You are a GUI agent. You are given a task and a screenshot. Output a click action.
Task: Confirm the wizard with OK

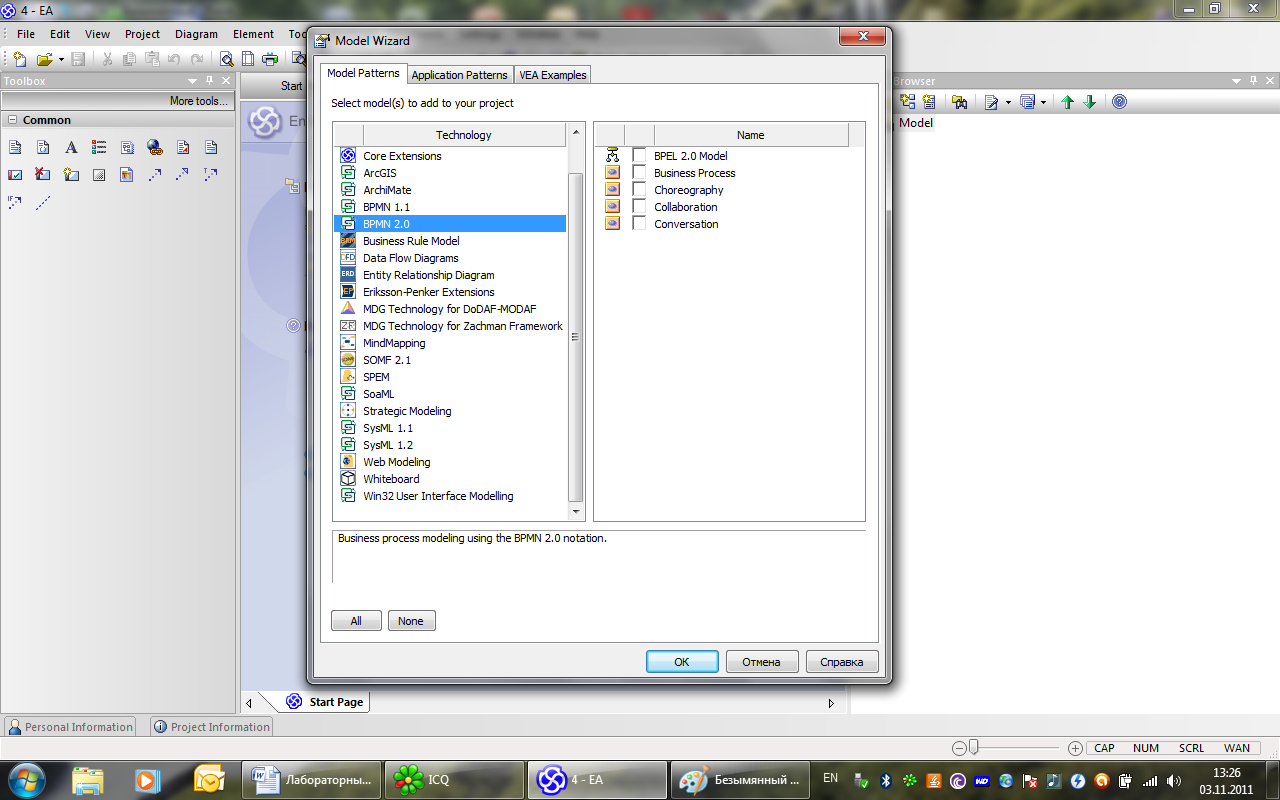pos(682,662)
